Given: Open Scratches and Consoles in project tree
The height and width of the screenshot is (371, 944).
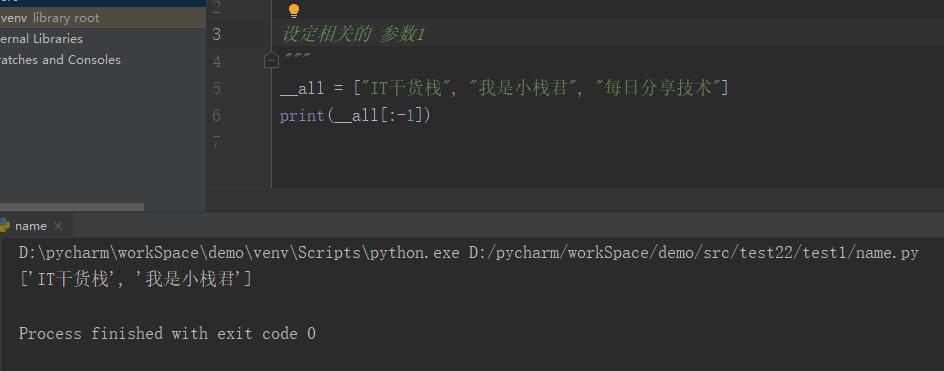Looking at the screenshot, I should (x=60, y=60).
